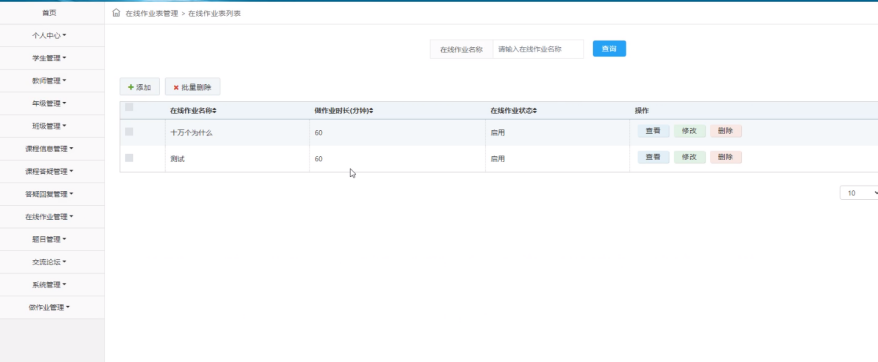View details of 十万个为什么 via 查看
878x362 pixels.
pos(653,131)
